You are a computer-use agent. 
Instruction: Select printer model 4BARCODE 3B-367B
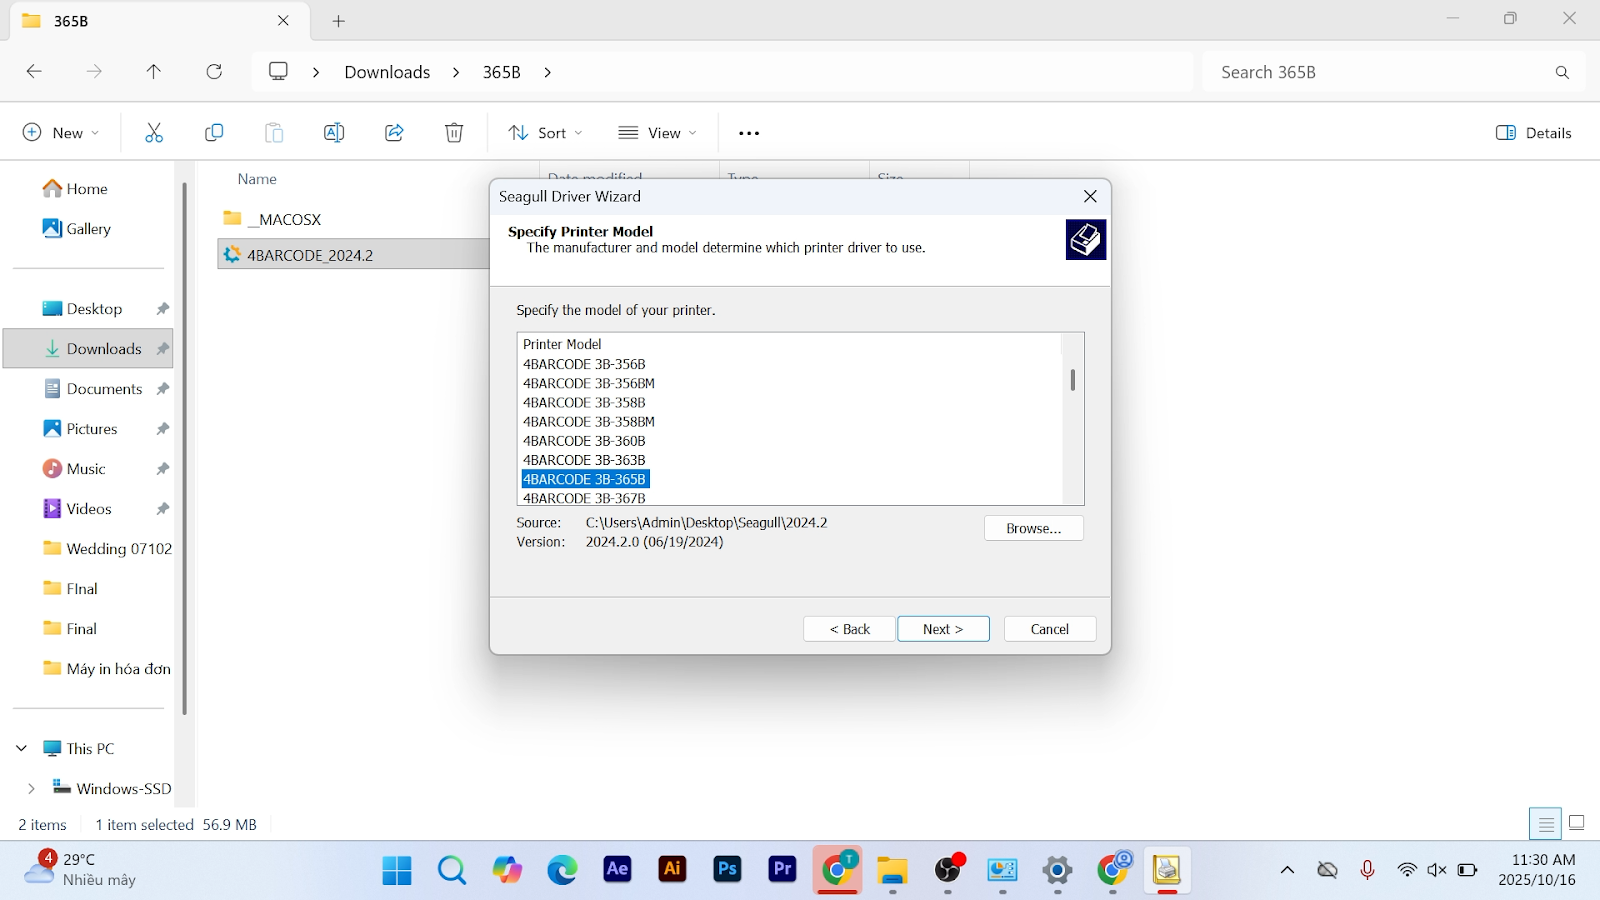584,498
